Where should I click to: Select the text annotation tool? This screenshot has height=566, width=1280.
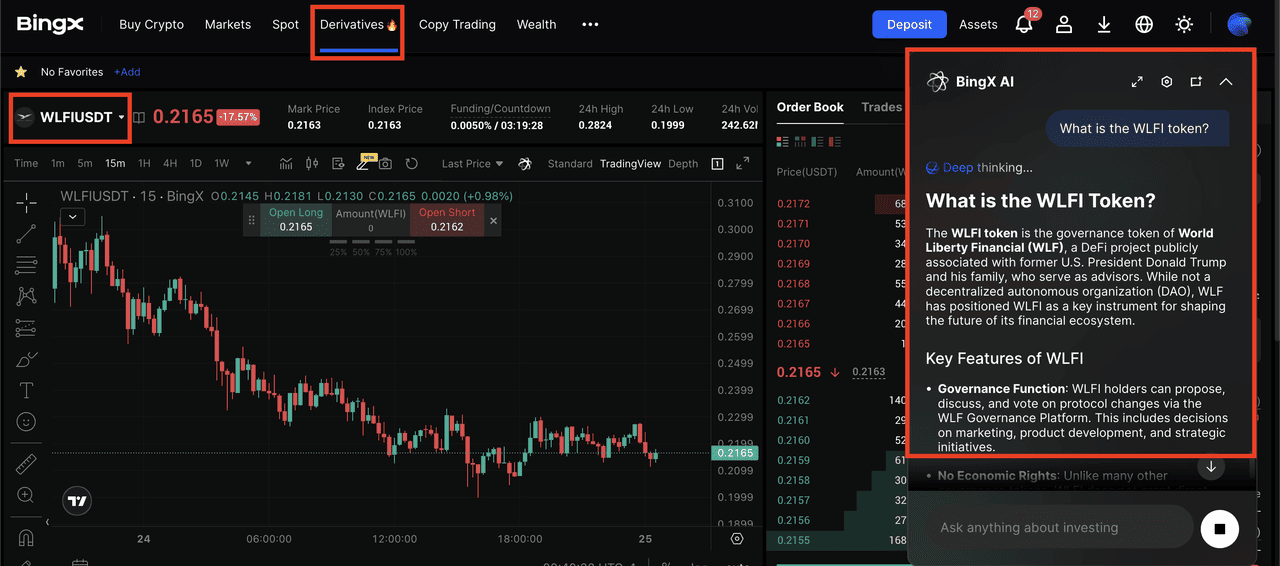[x=26, y=390]
